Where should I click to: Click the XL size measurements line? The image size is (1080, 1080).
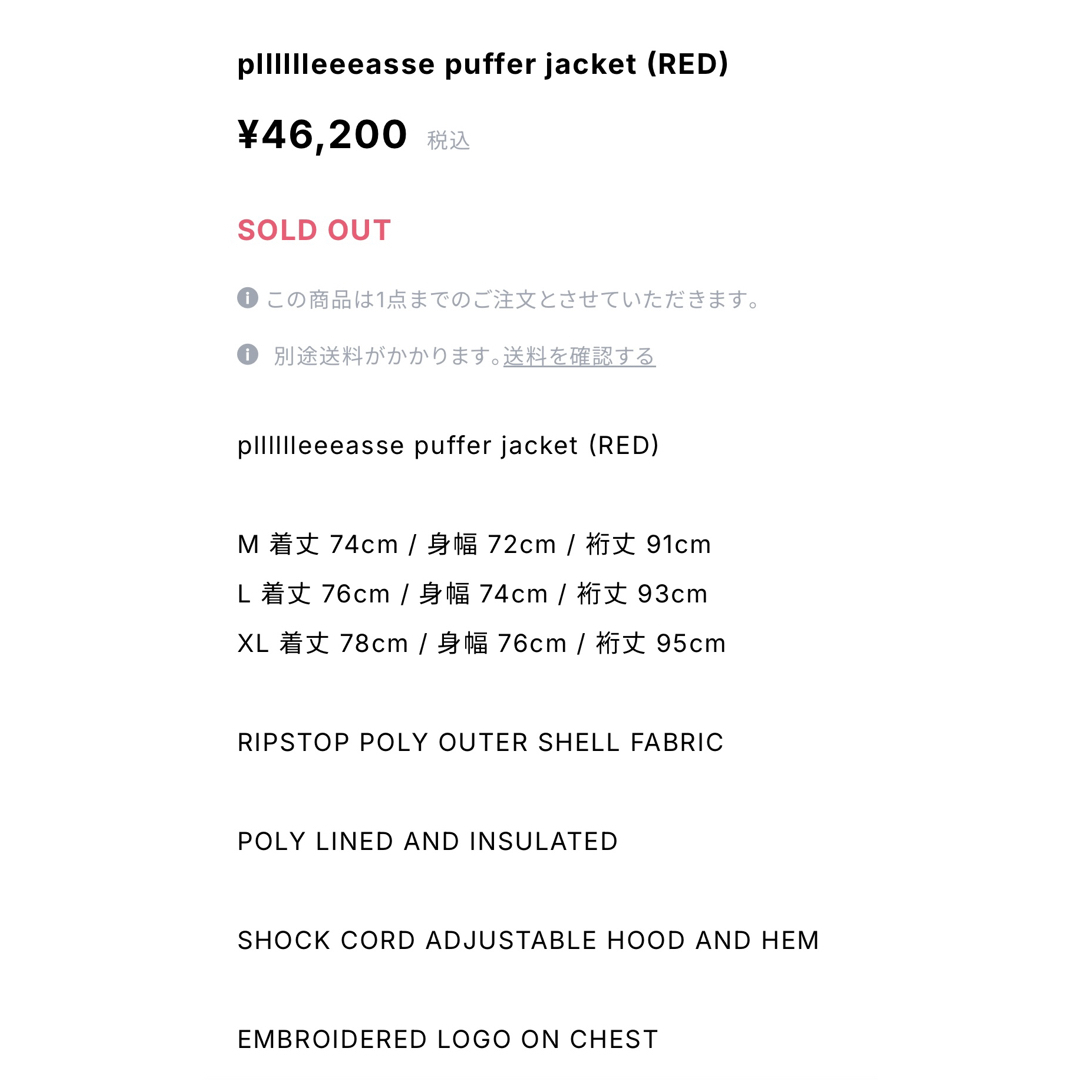point(481,643)
